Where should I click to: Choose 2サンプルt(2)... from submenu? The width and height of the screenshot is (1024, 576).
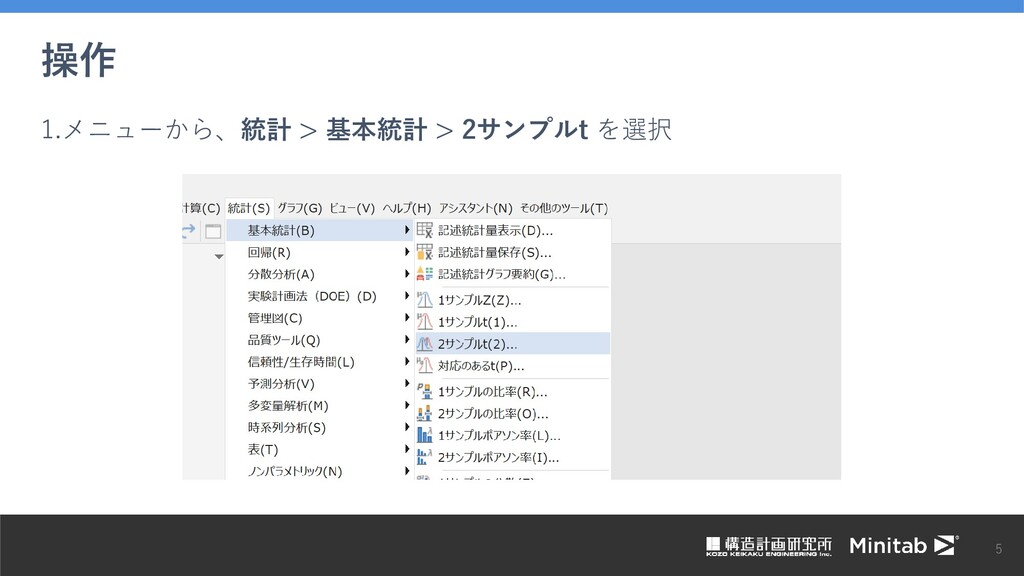click(x=513, y=344)
